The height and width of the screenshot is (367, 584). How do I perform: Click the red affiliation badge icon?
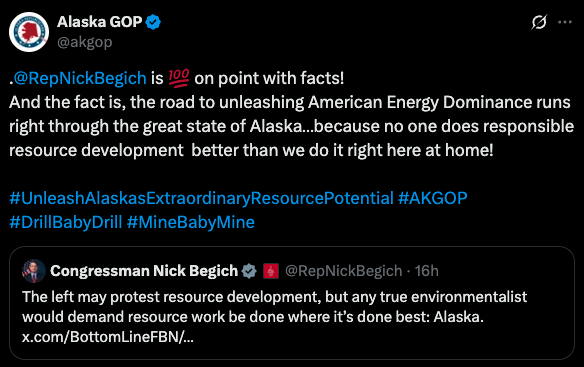271,271
